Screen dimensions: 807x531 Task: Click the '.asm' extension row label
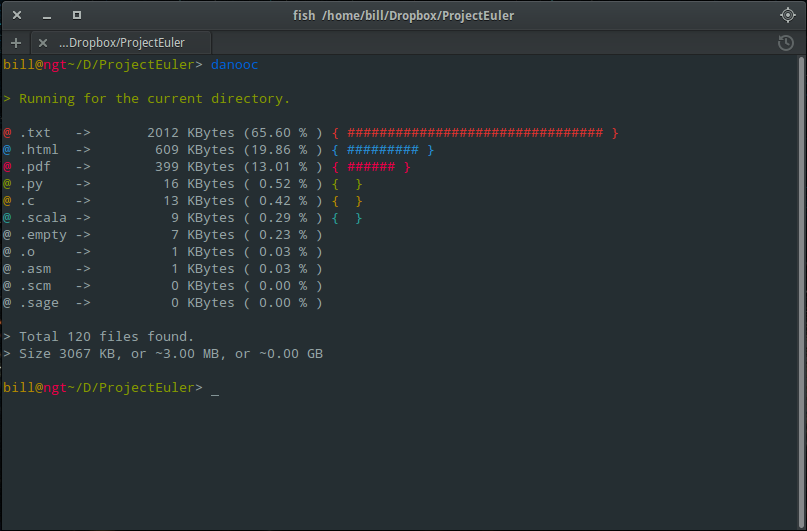(35, 269)
